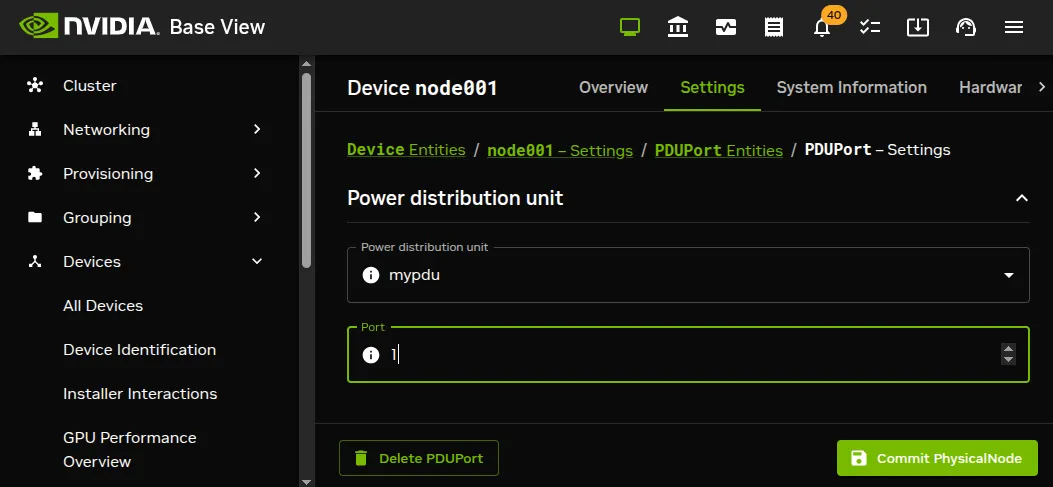Collapse the Power distribution unit section
This screenshot has height=487, width=1053.
[x=1021, y=198]
